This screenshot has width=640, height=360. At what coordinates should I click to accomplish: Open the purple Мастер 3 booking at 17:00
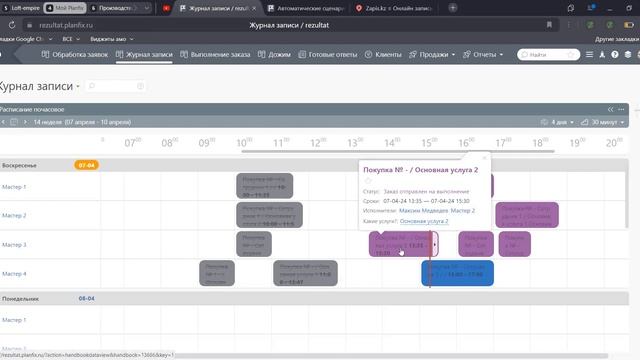click(515, 244)
